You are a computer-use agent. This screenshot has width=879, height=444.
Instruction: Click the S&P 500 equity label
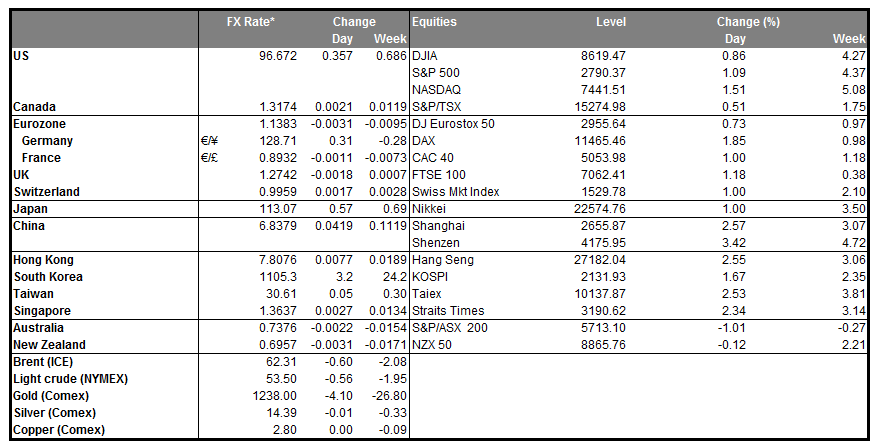pos(436,73)
